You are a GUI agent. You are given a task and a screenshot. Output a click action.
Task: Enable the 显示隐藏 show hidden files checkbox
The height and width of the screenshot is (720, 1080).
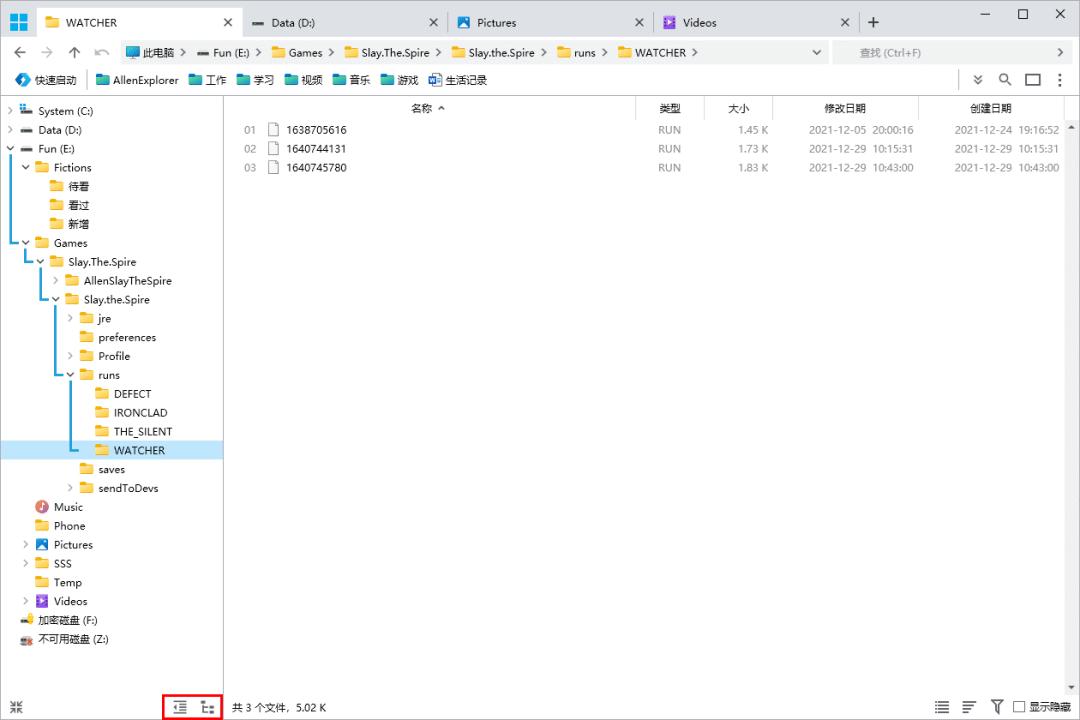(x=1017, y=707)
